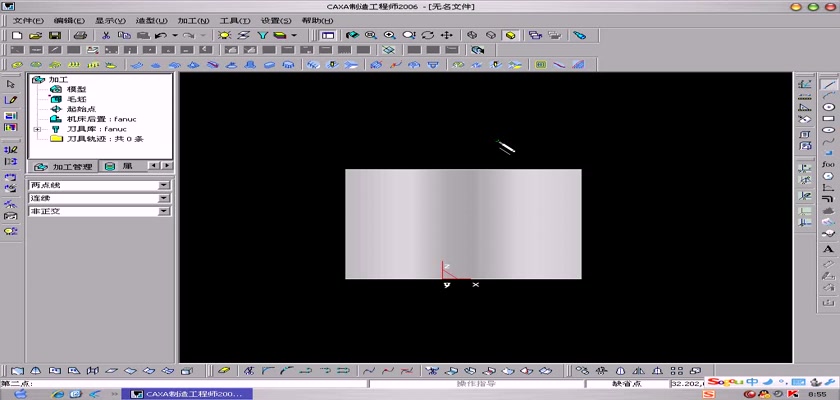This screenshot has height=400, width=840.
Task: Select the straight line drawing tool
Action: click(x=828, y=85)
